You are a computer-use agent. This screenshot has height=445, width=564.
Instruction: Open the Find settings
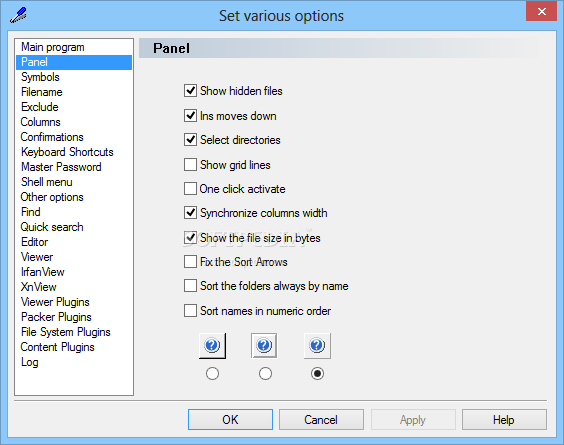(74, 212)
